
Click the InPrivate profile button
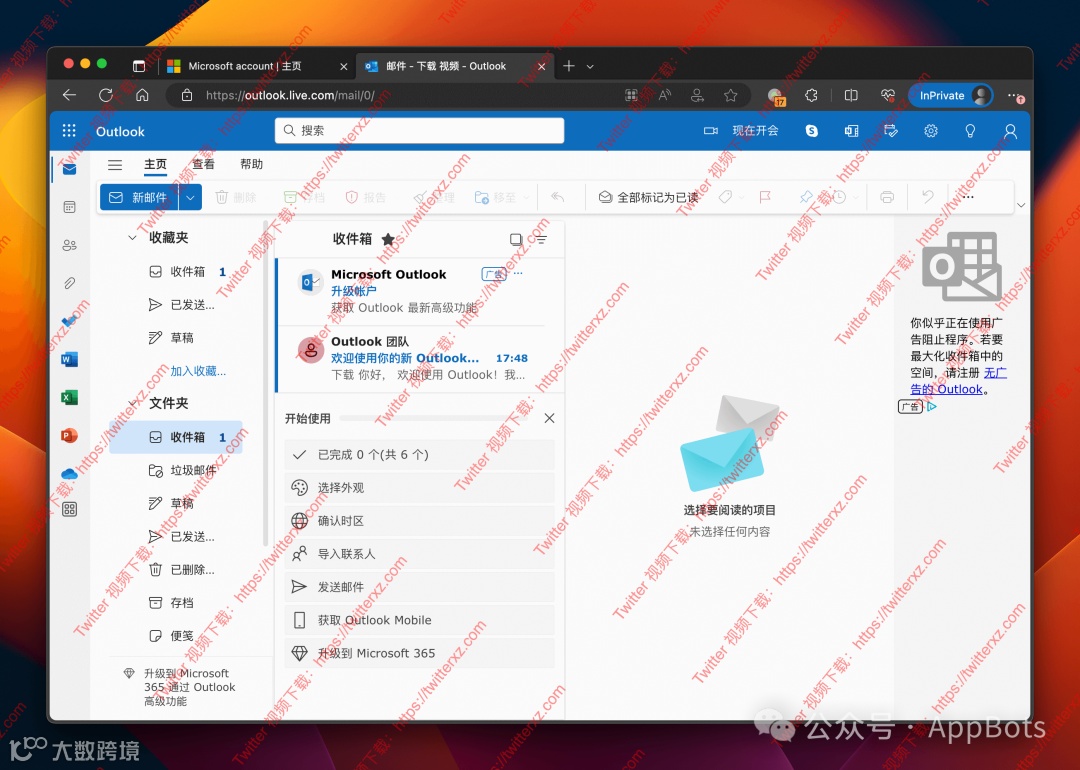pos(951,96)
